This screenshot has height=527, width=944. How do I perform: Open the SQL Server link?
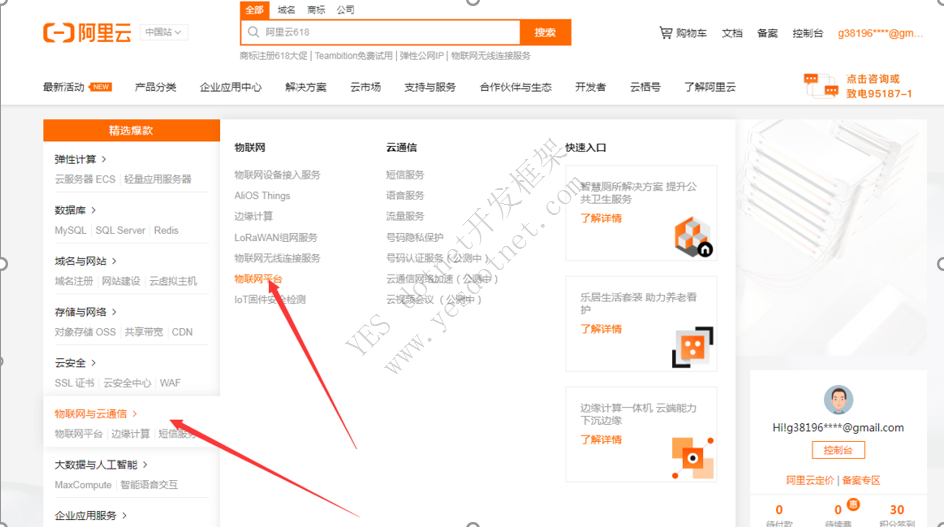pyautogui.click(x=120, y=230)
